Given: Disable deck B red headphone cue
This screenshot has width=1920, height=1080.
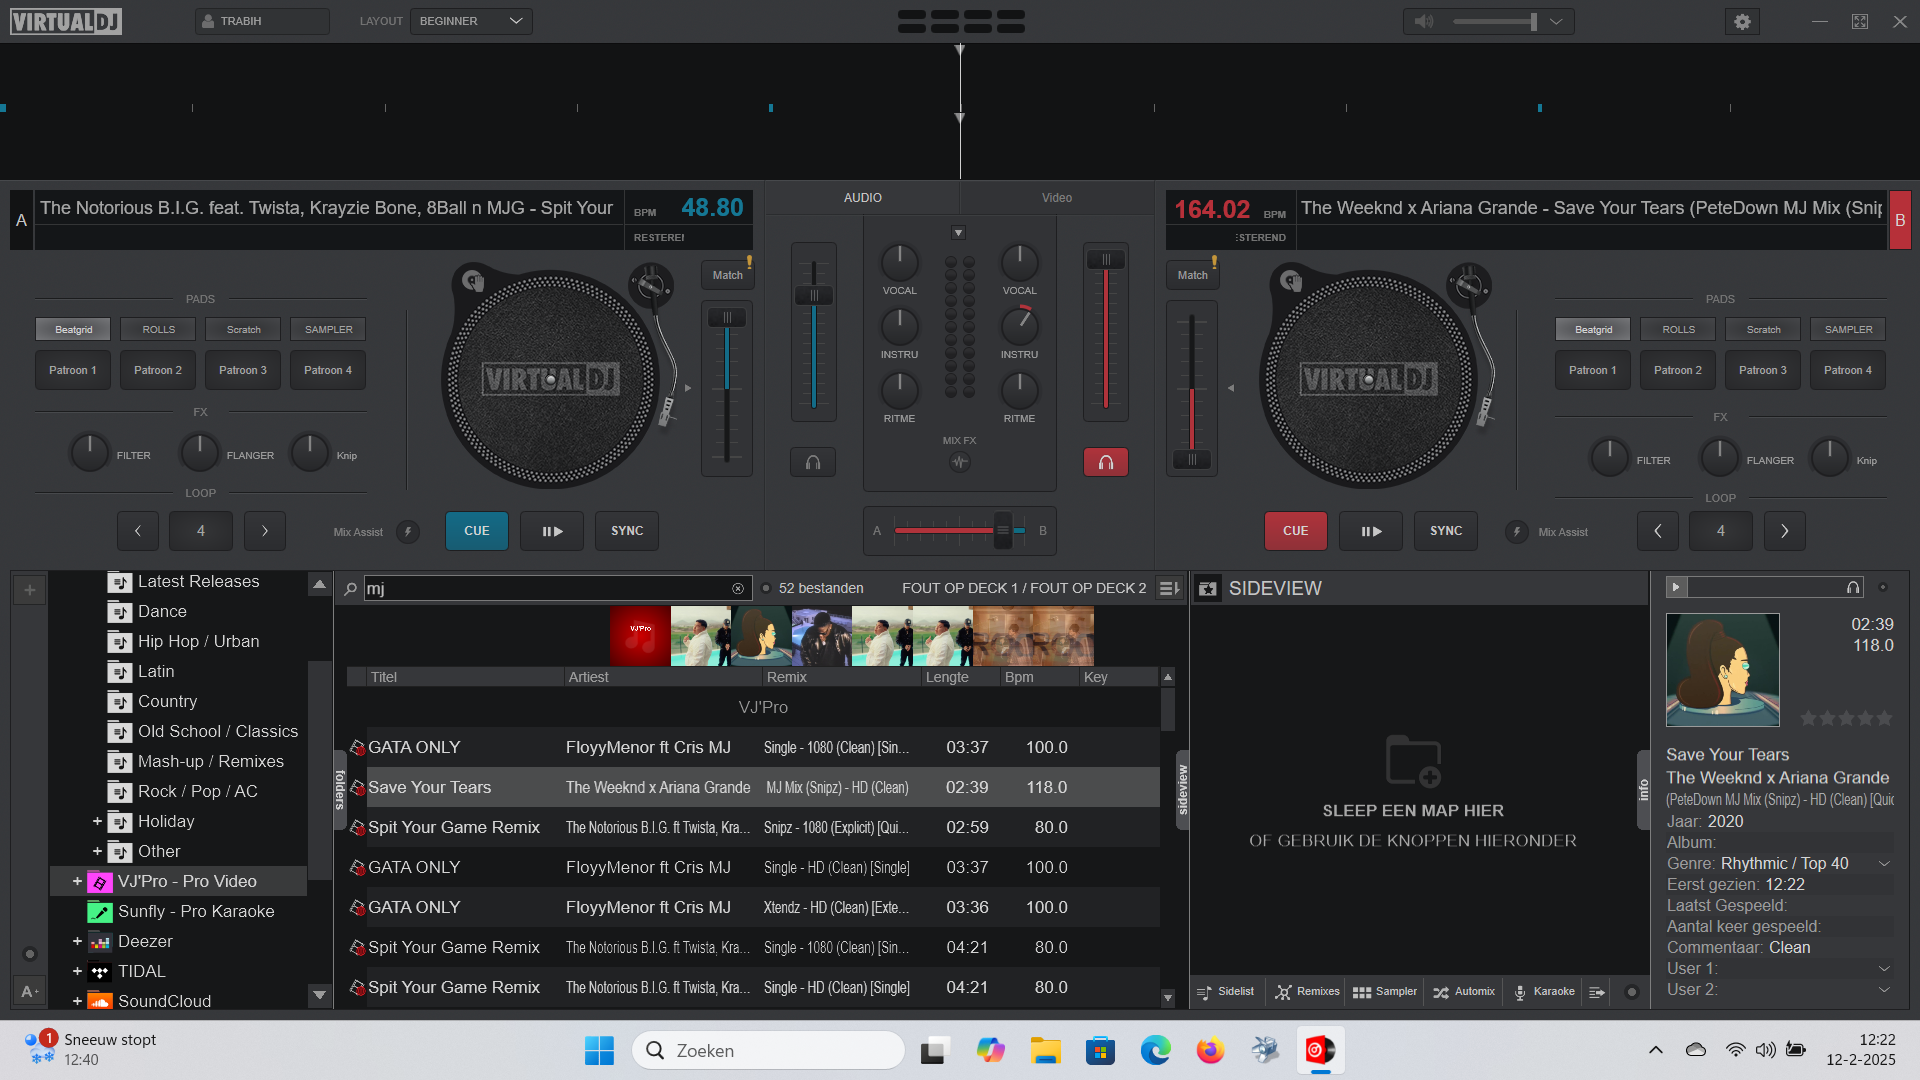Looking at the screenshot, I should [x=1105, y=462].
